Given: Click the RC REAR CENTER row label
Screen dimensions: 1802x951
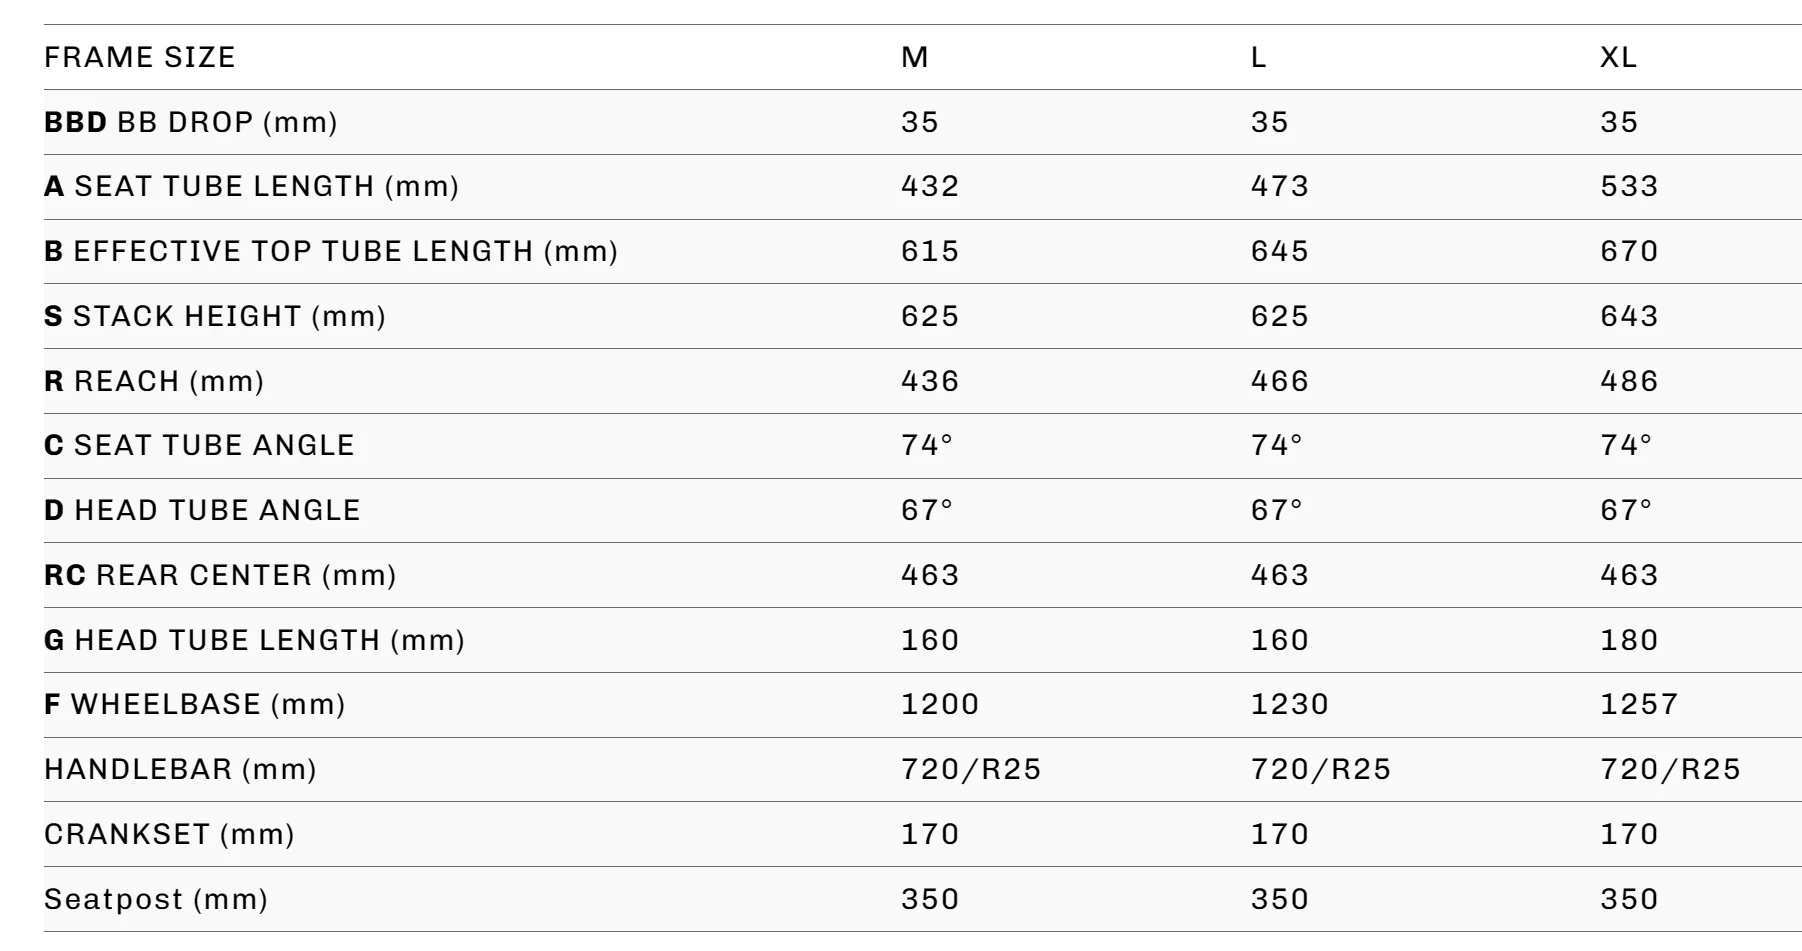Looking at the screenshot, I should [220, 575].
